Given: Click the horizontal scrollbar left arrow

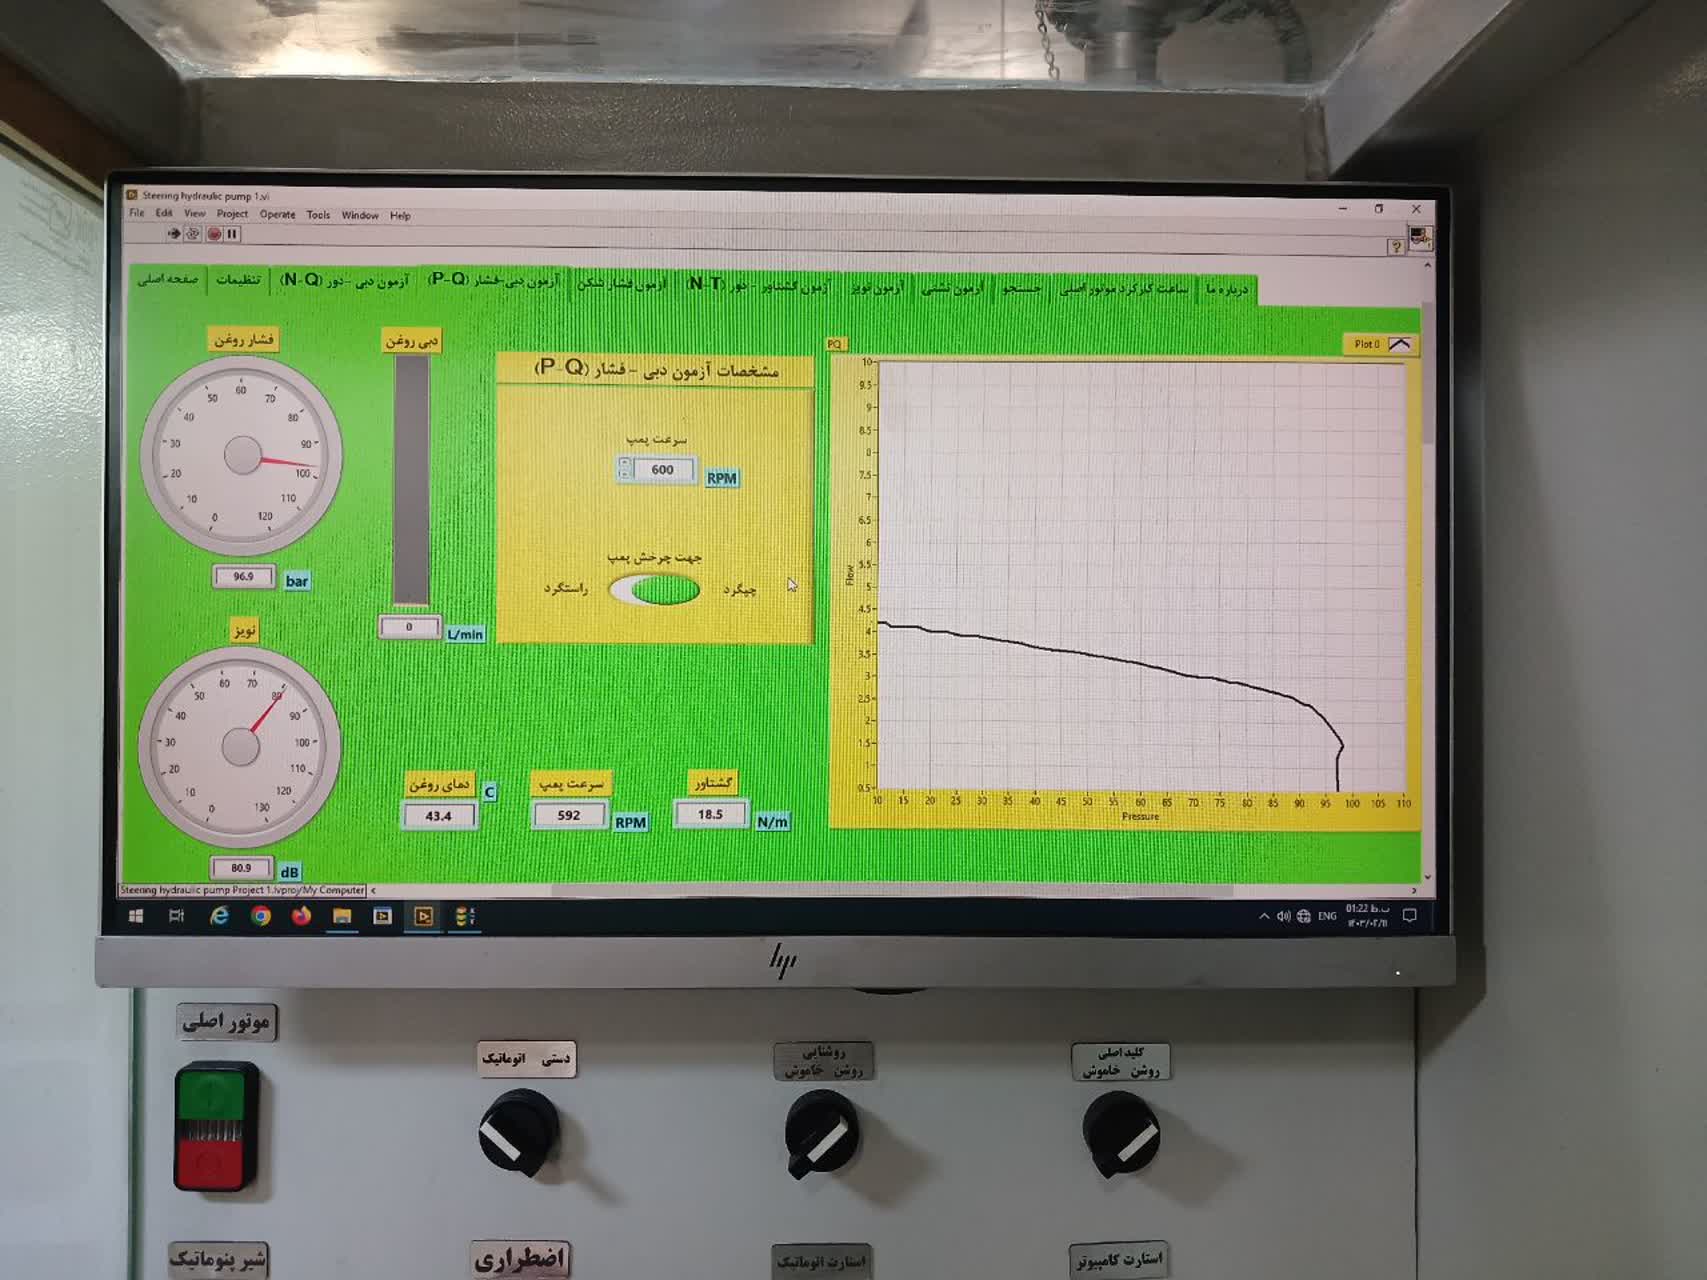Looking at the screenshot, I should point(373,890).
